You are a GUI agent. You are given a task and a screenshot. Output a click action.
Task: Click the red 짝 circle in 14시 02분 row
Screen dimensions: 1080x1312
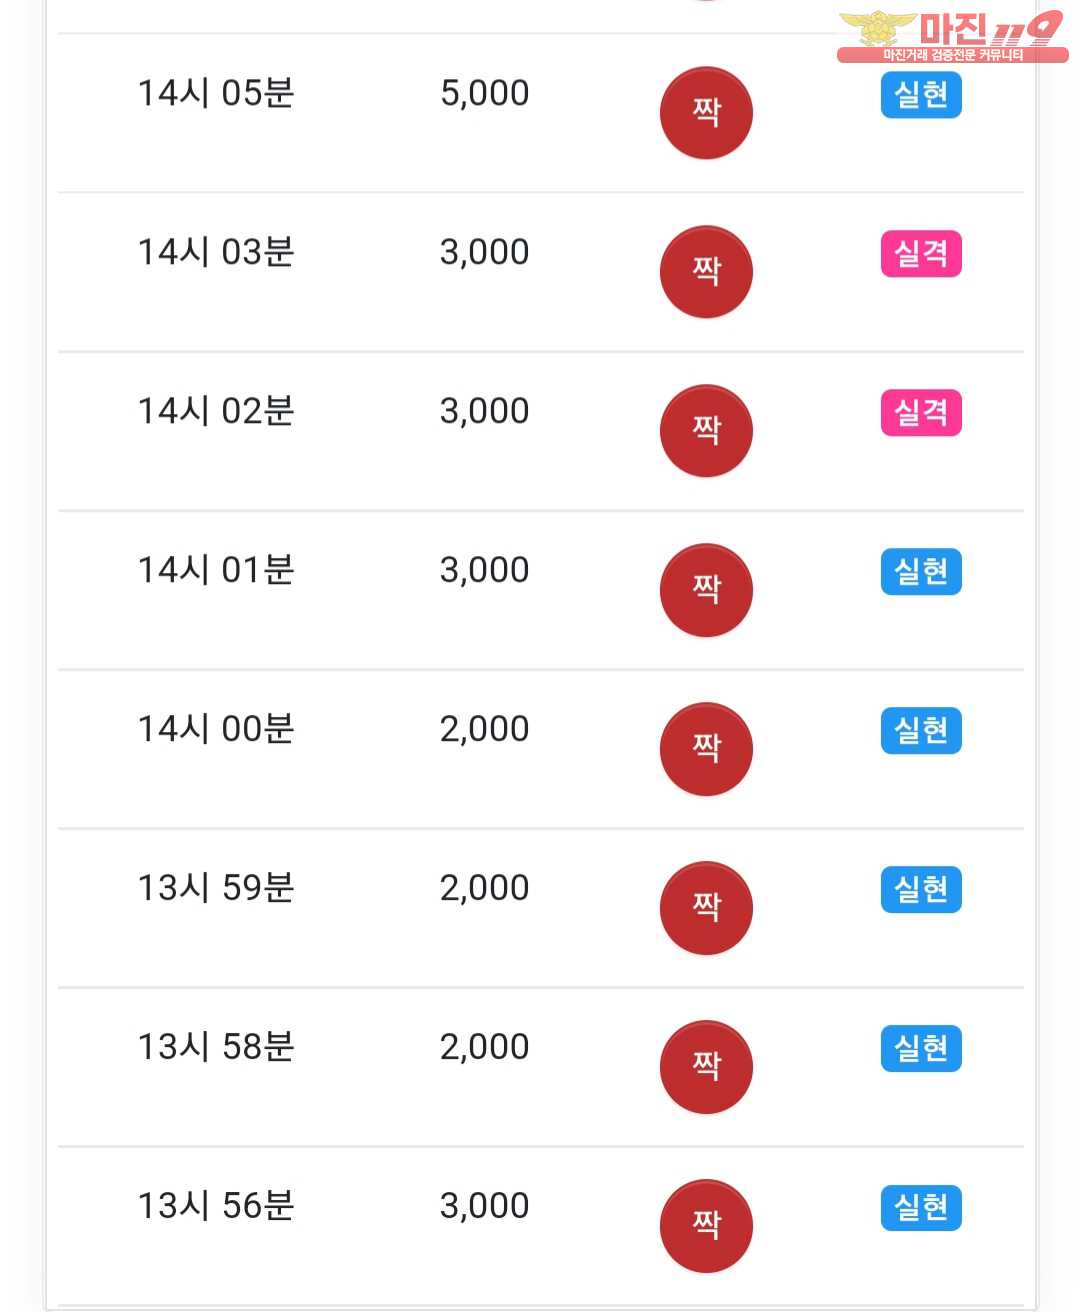tap(706, 431)
